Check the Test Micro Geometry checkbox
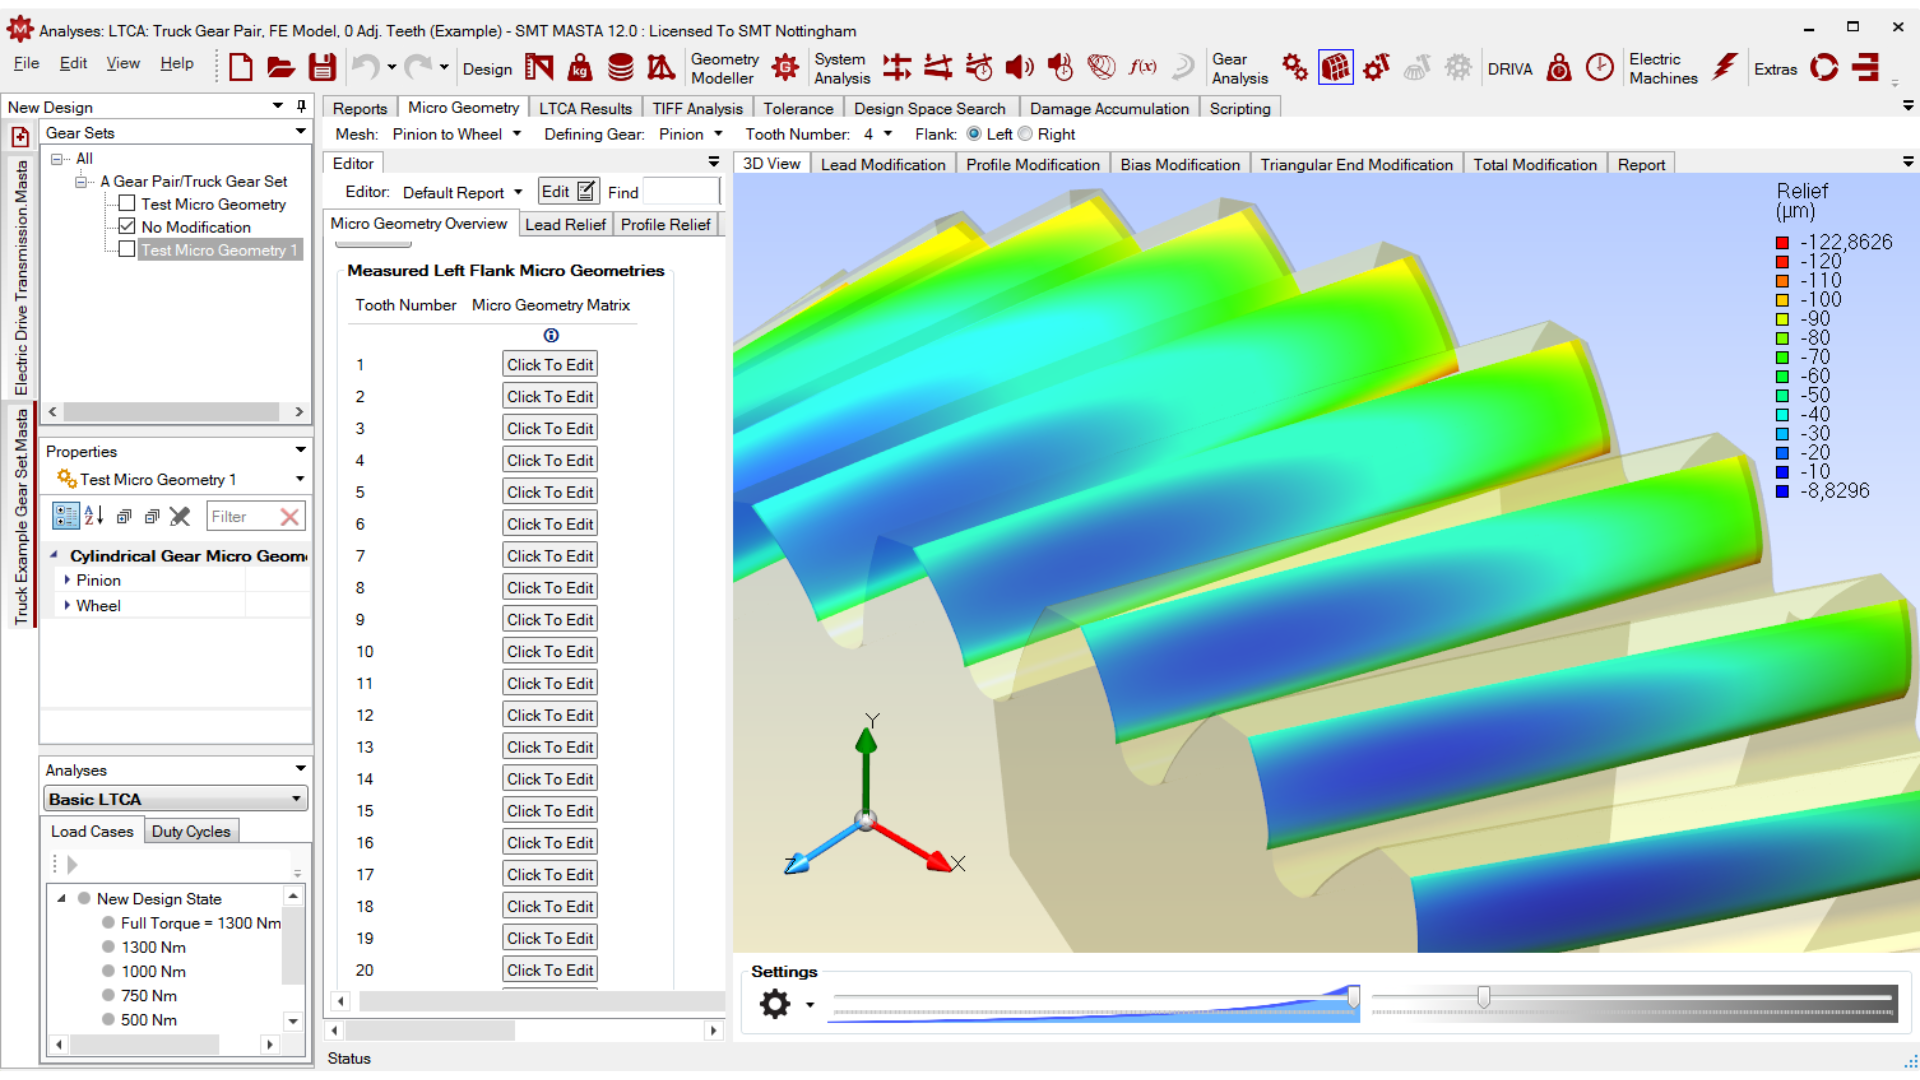The width and height of the screenshot is (1920, 1080). pyautogui.click(x=127, y=203)
